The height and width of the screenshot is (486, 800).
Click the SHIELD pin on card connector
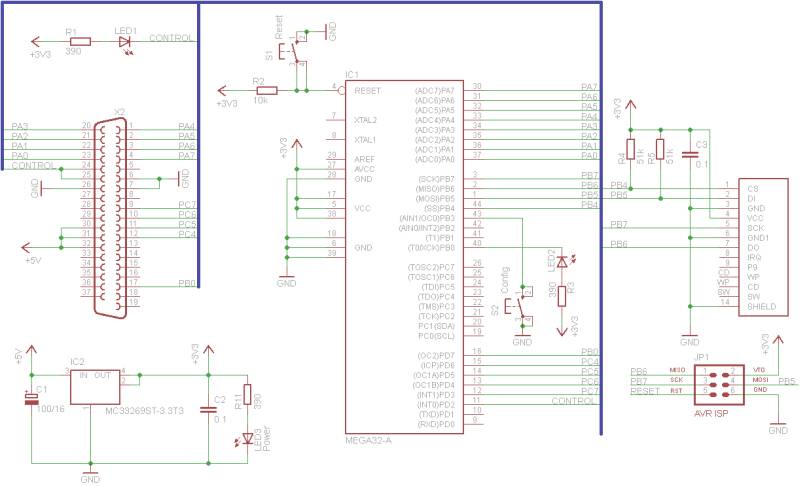[x=763, y=306]
